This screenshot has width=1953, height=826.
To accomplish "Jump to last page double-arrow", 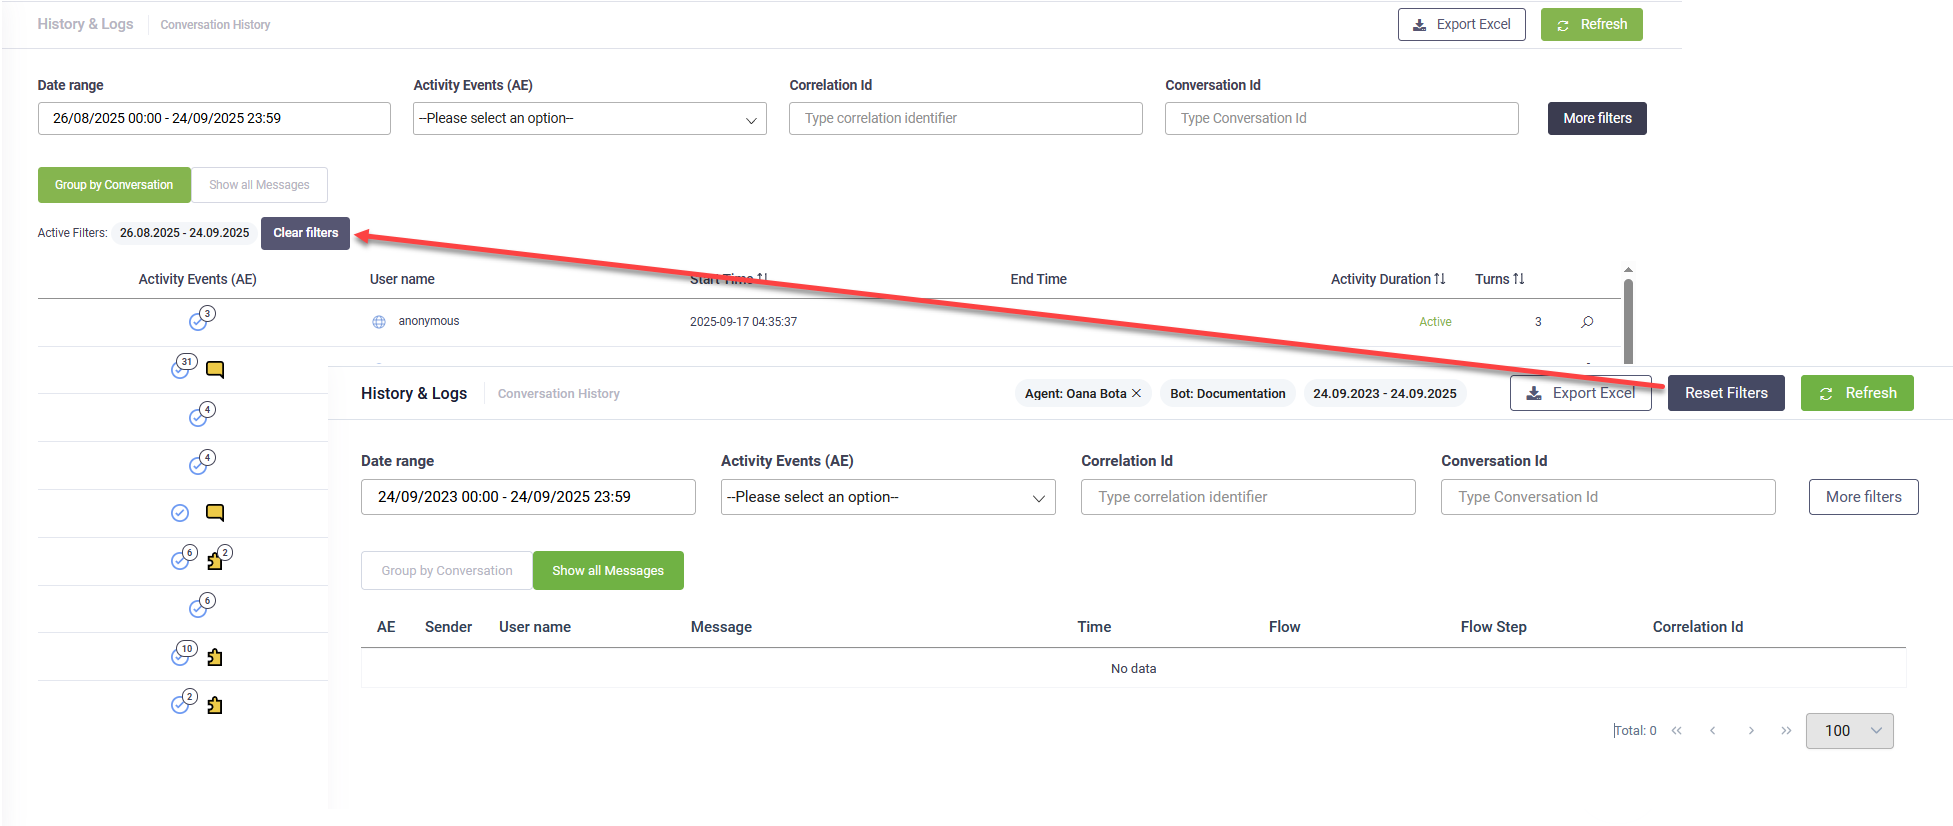I will click(1786, 731).
